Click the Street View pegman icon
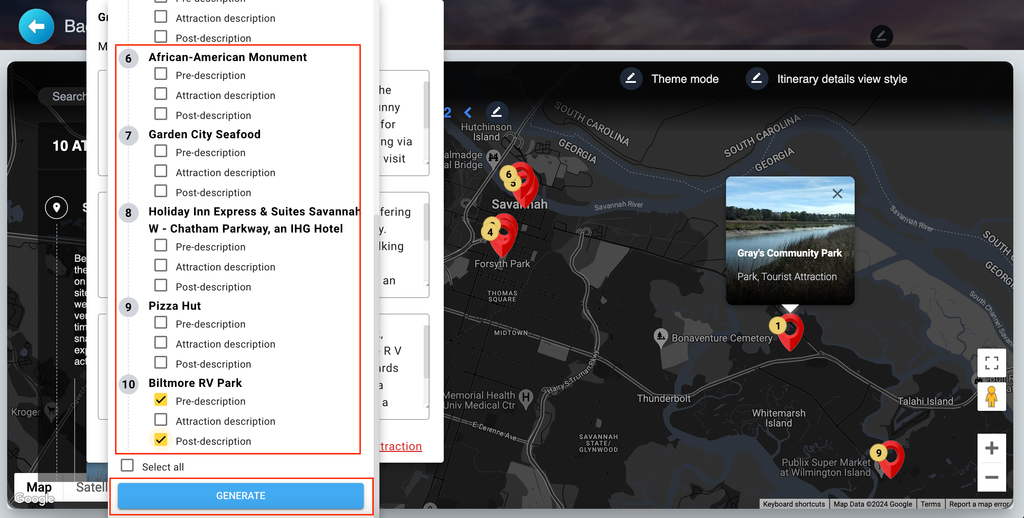1024x518 pixels. [x=991, y=397]
